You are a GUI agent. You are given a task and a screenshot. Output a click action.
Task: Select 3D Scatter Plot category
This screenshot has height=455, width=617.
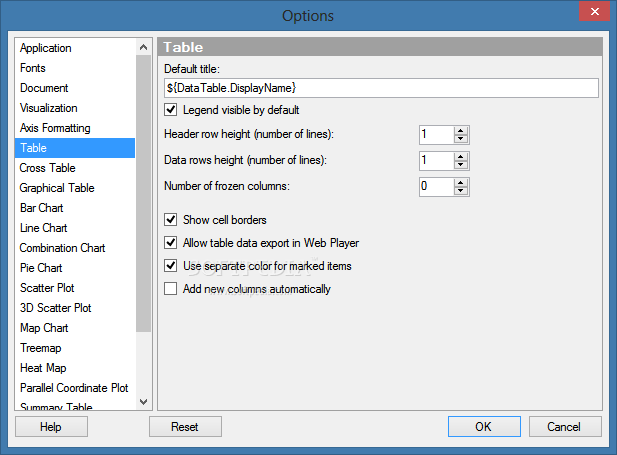coord(75,308)
